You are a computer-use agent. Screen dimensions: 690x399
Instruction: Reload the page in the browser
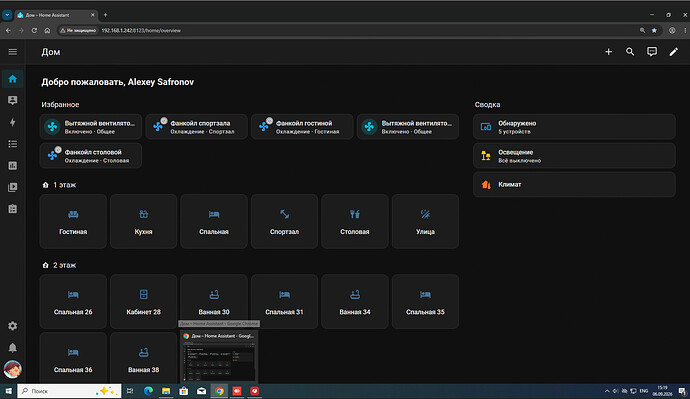(34, 30)
